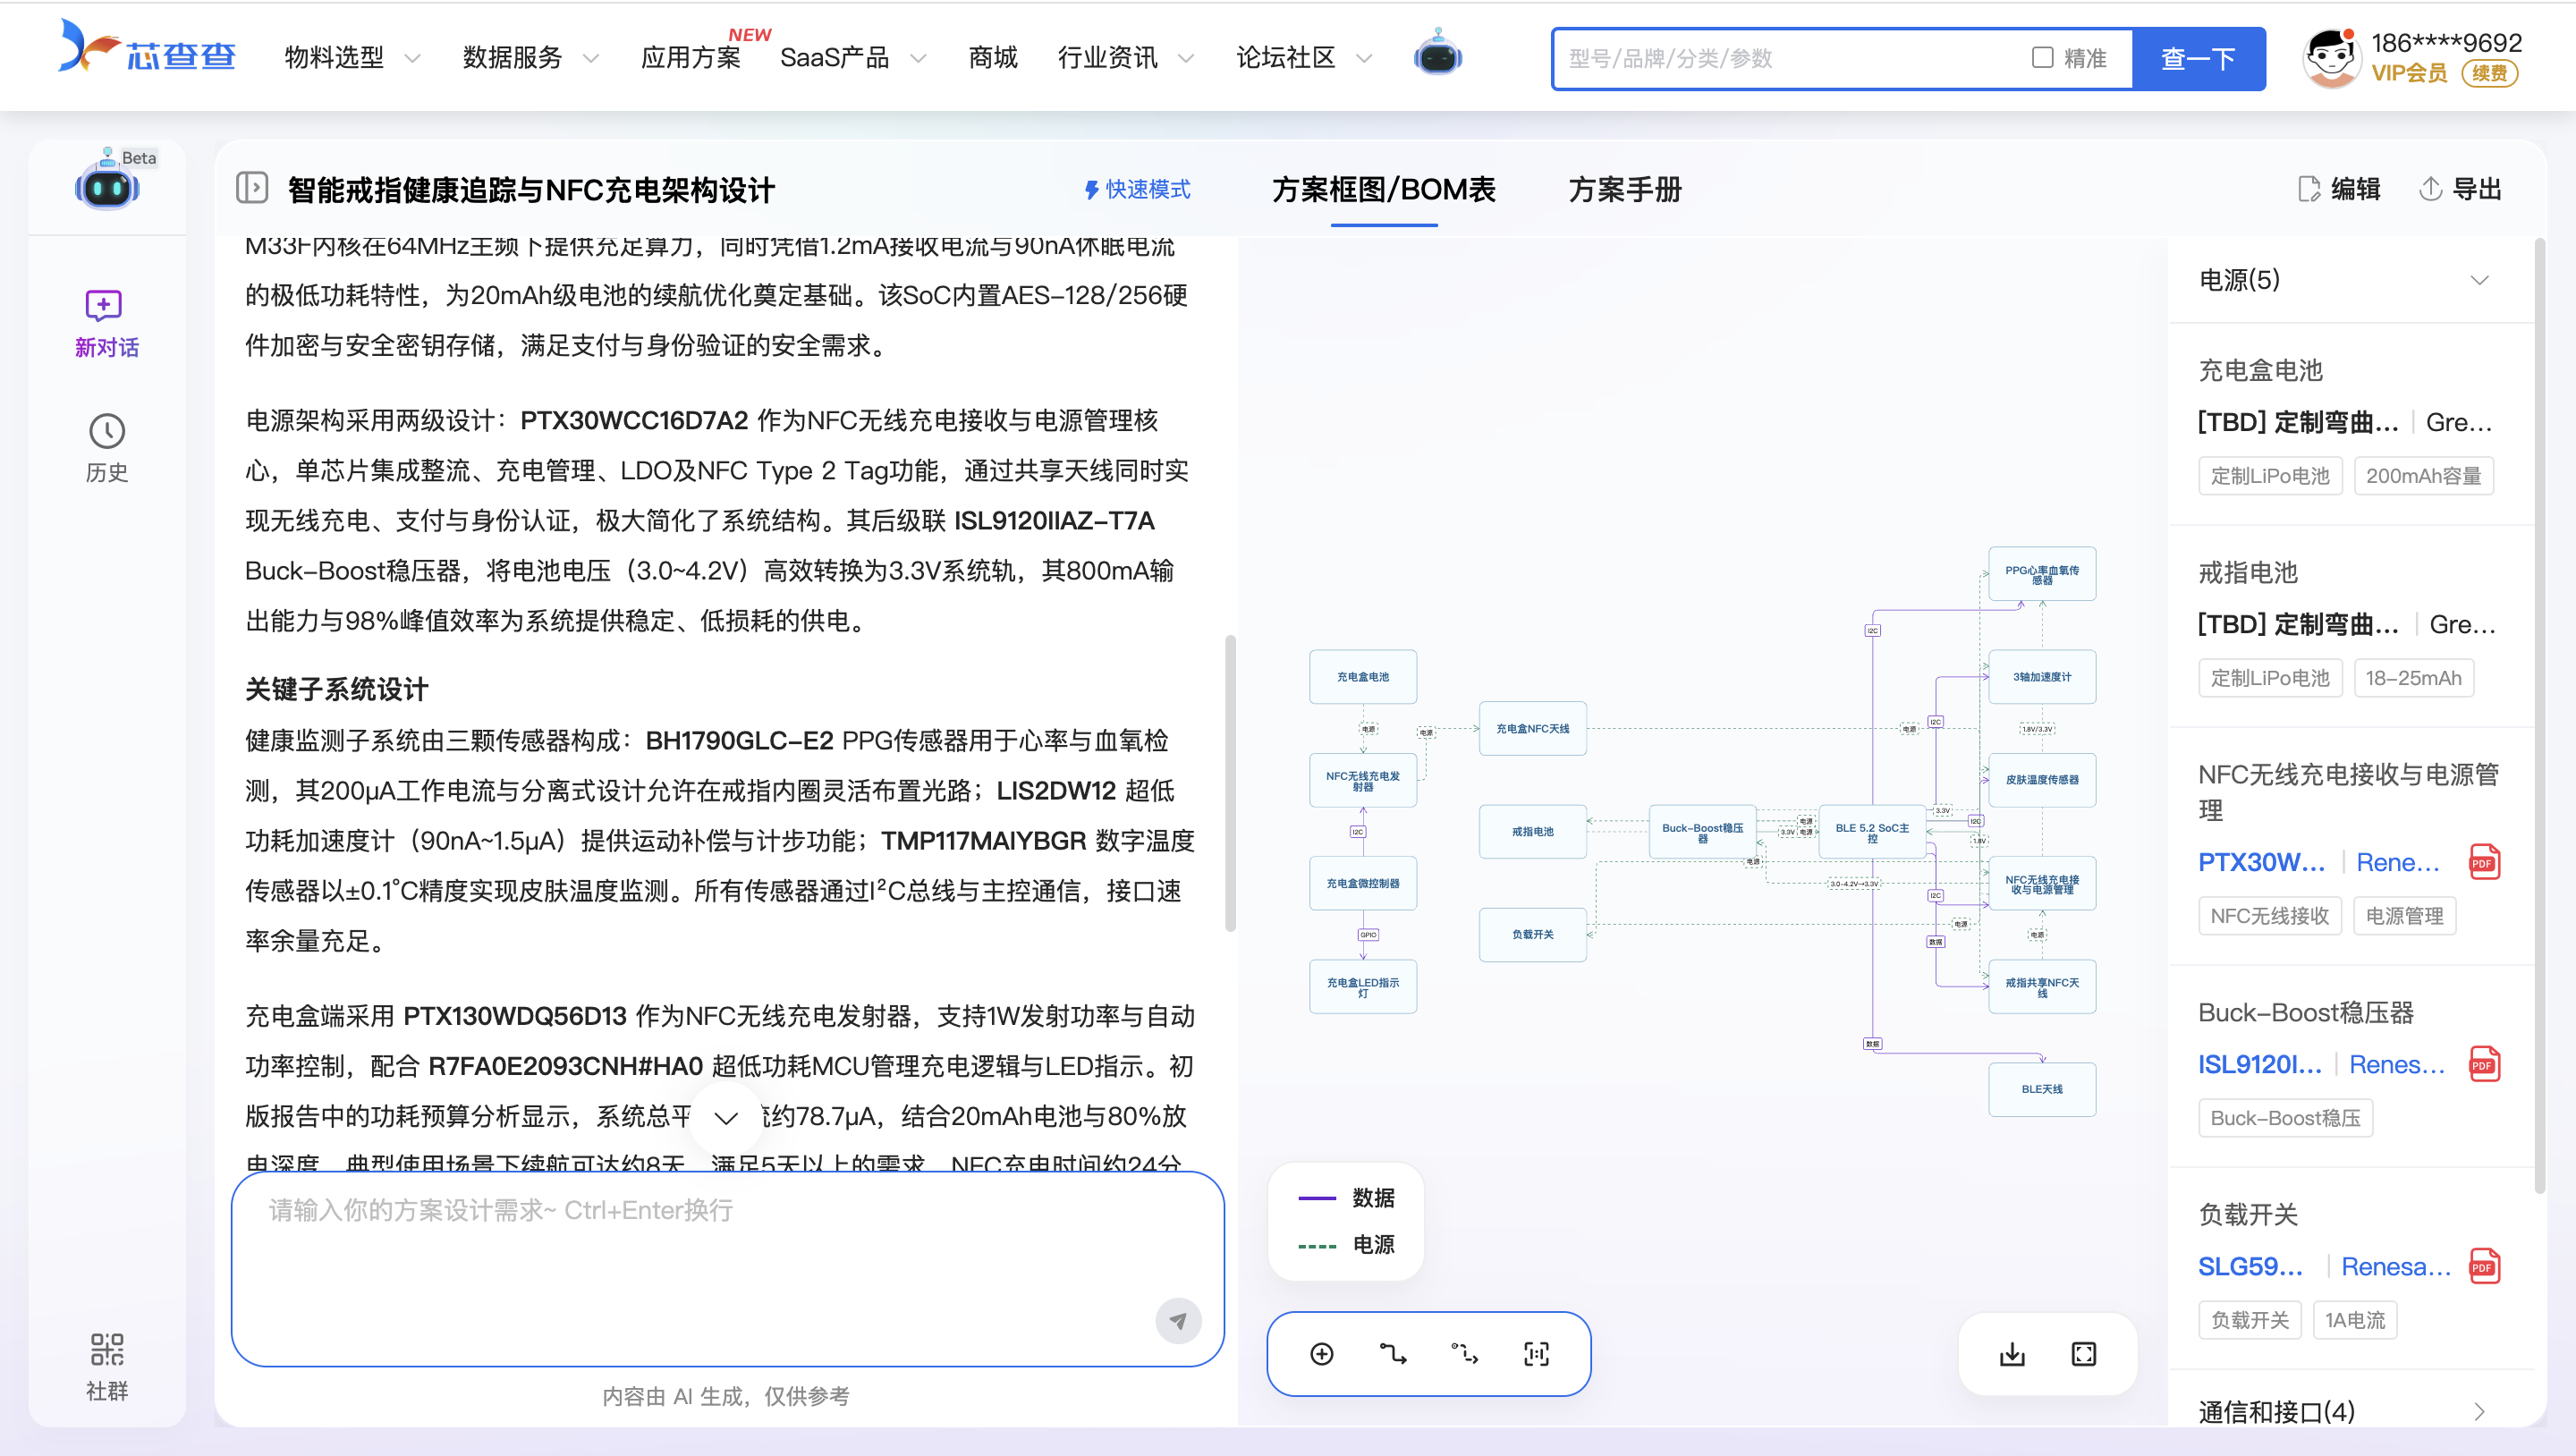2576x1456 pixels.
Task: Select the BLE 5.2 SoC主控 diagram node
Action: coord(1872,832)
